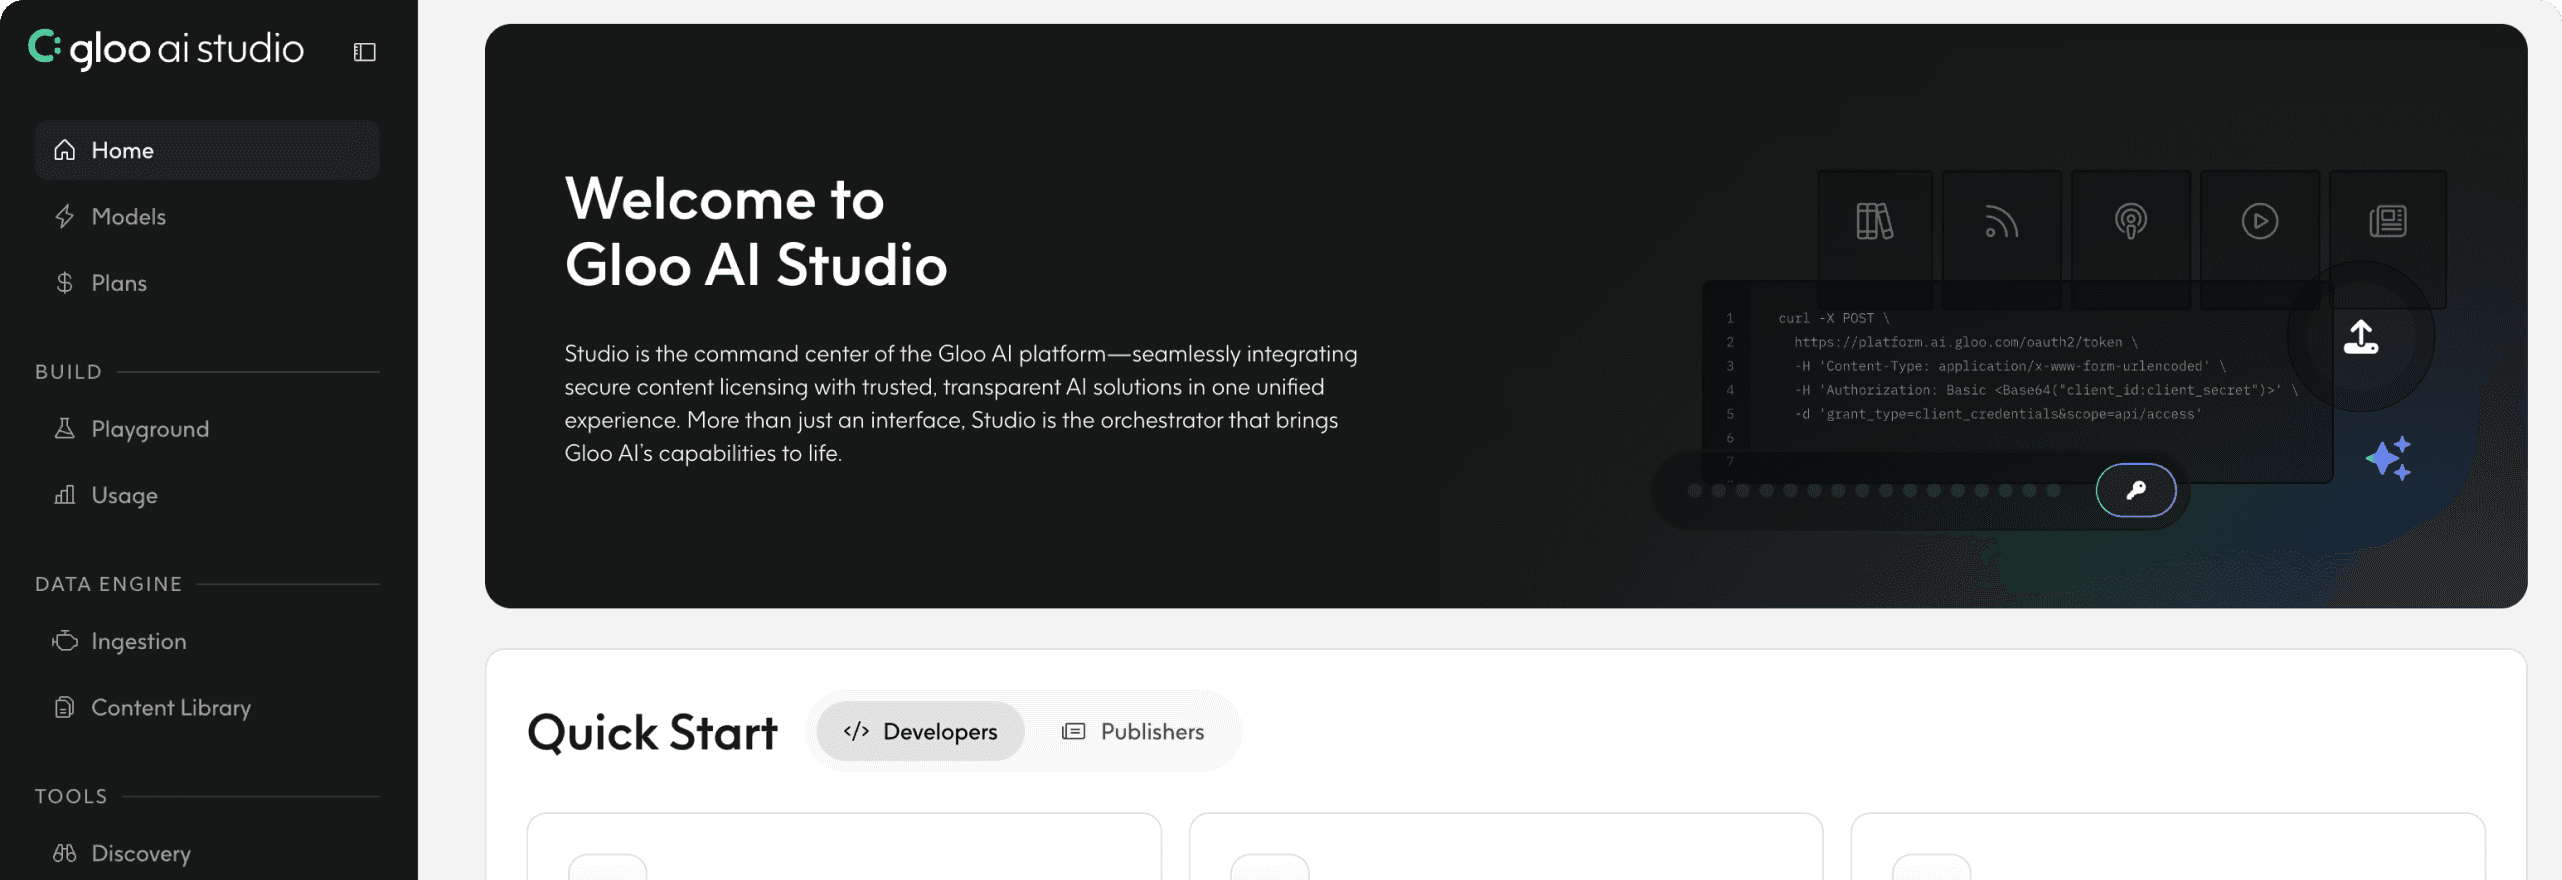Switch Quick Start to Publishers tab
This screenshot has width=2562, height=880.
(1133, 731)
